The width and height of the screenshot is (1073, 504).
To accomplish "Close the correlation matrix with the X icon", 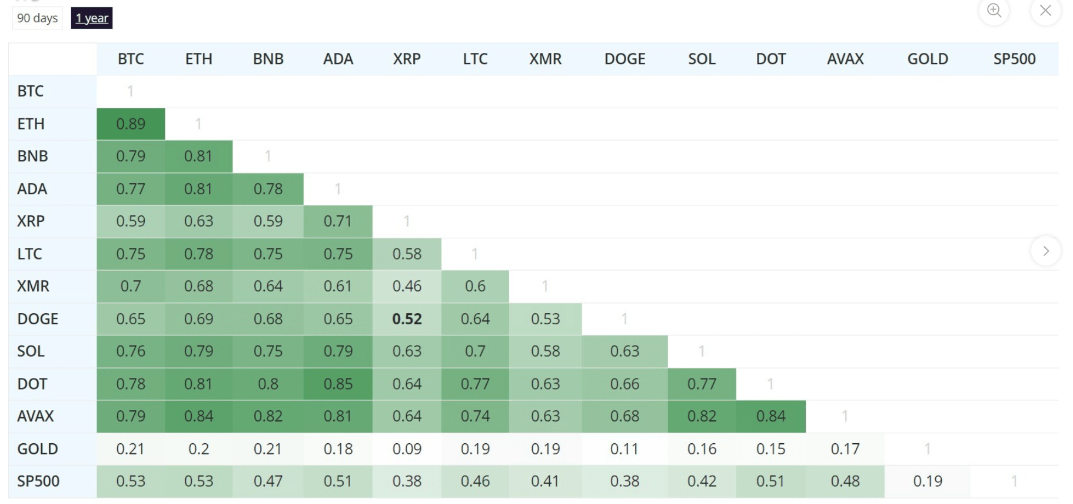I will 1045,10.
